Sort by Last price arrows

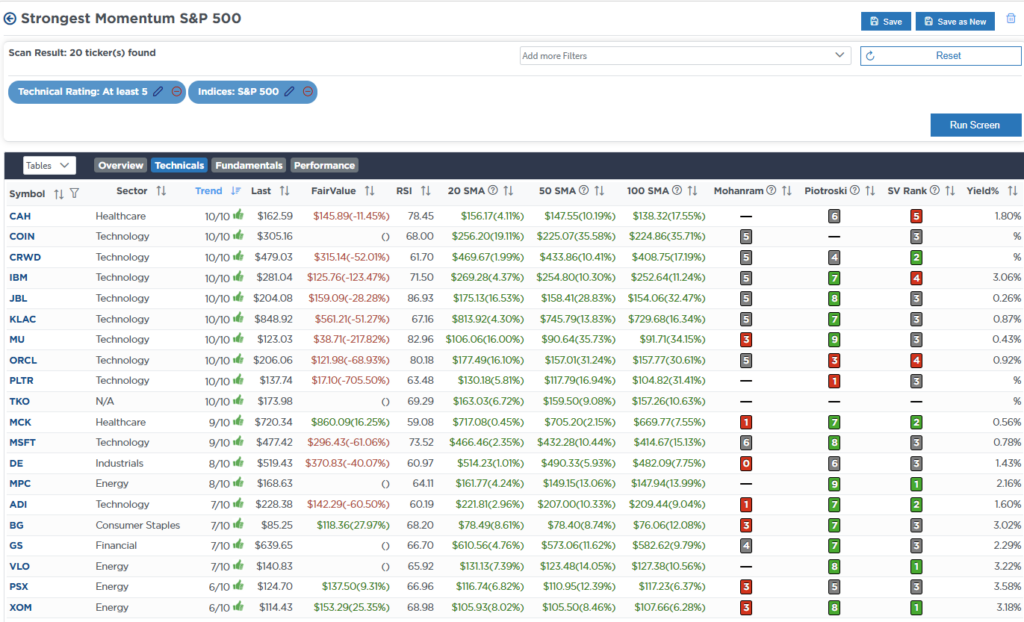tap(284, 191)
